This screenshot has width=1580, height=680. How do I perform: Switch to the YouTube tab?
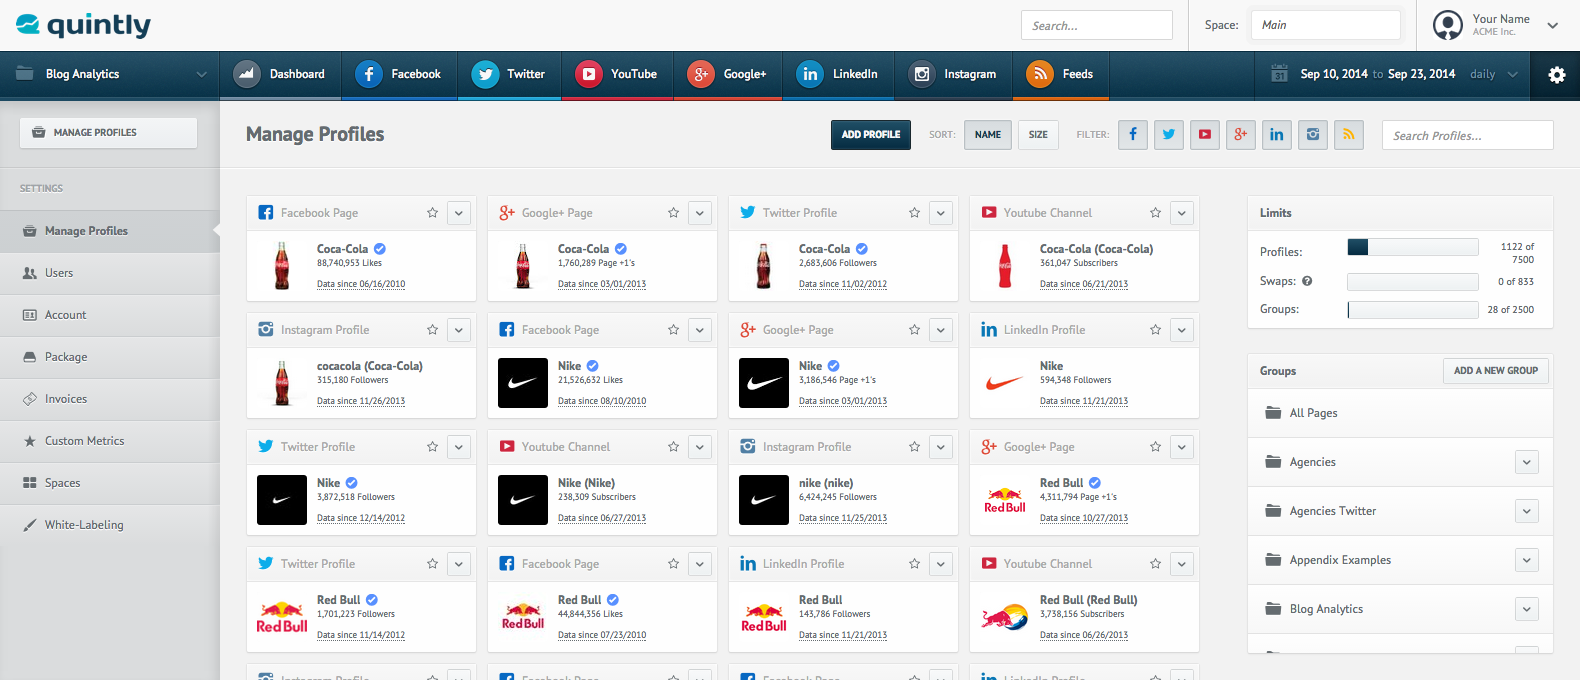tap(618, 74)
